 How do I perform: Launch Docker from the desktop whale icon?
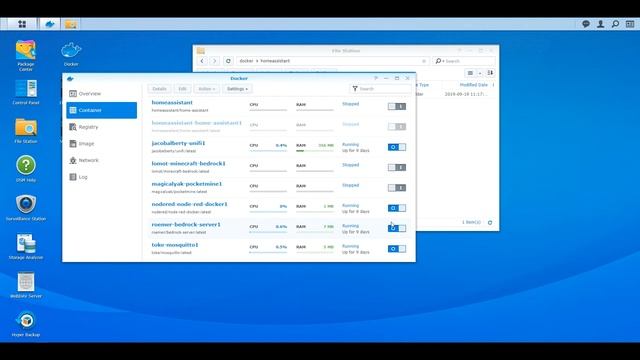(71, 54)
